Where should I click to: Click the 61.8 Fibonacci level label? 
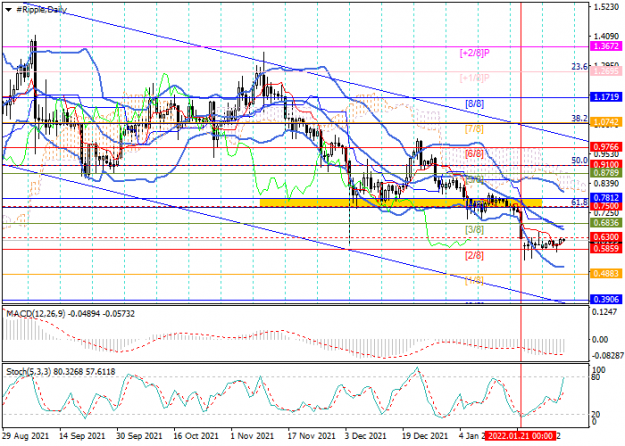click(x=579, y=202)
